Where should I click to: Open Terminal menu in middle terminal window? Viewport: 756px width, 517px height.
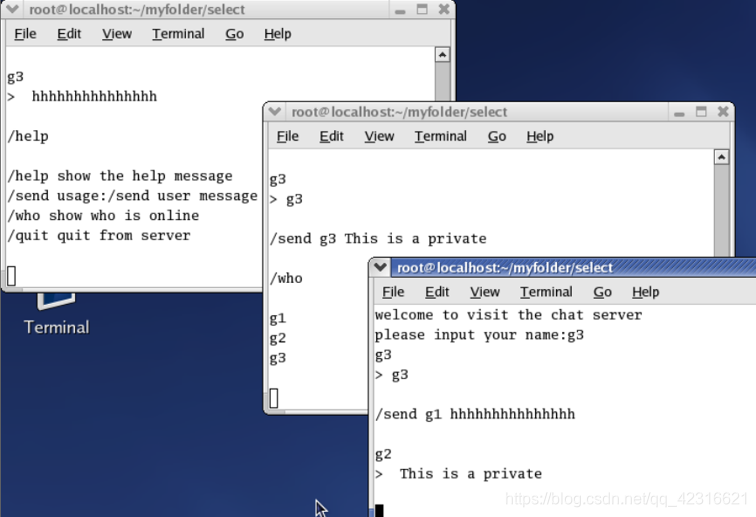click(441, 136)
